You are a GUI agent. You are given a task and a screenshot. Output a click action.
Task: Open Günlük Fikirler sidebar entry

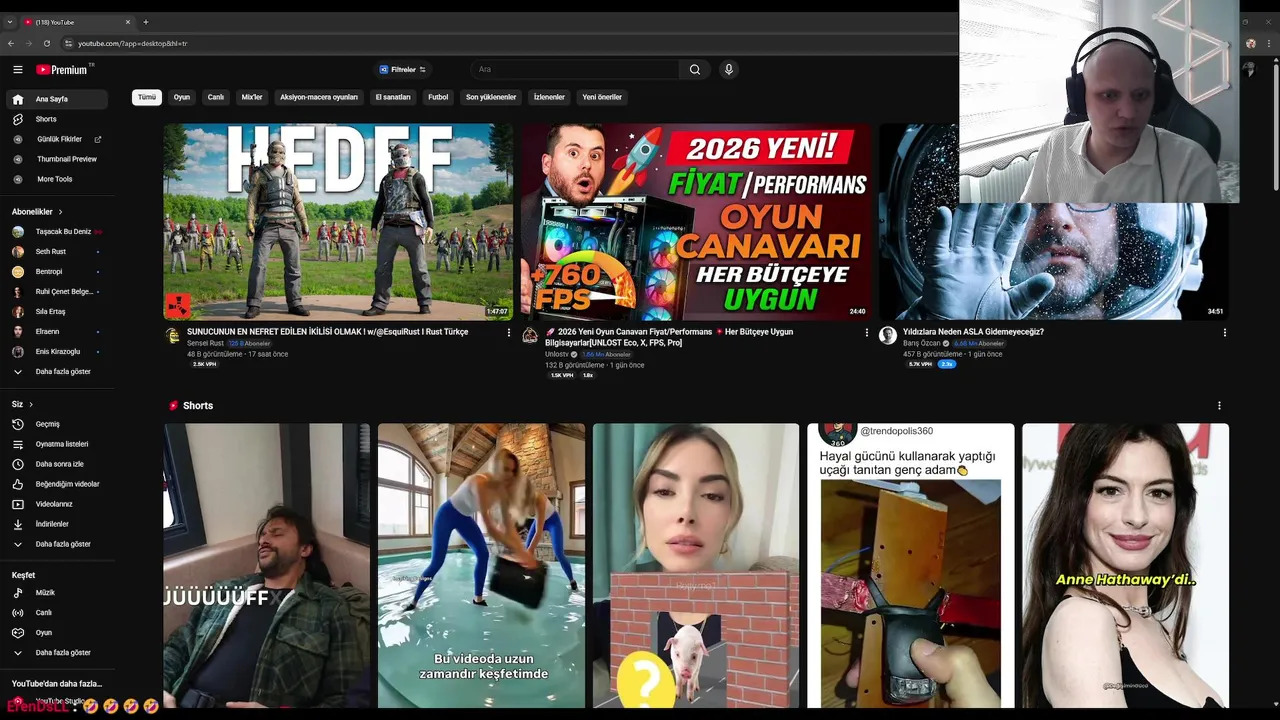click(56, 139)
